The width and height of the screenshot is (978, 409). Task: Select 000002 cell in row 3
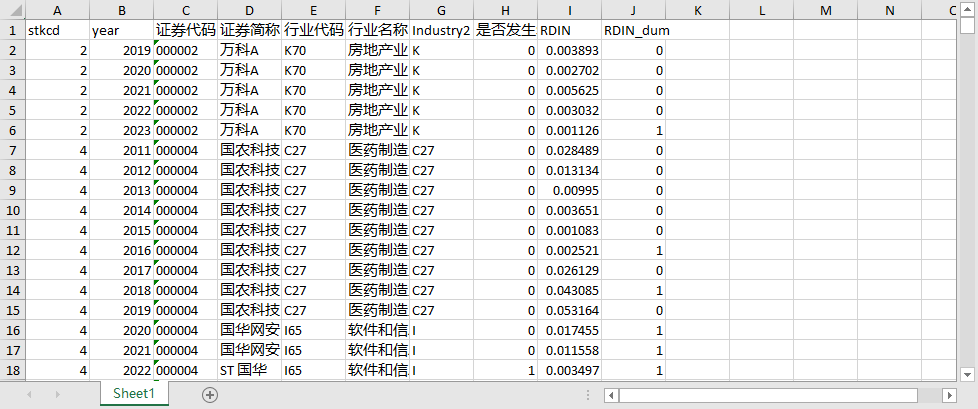pyautogui.click(x=186, y=70)
